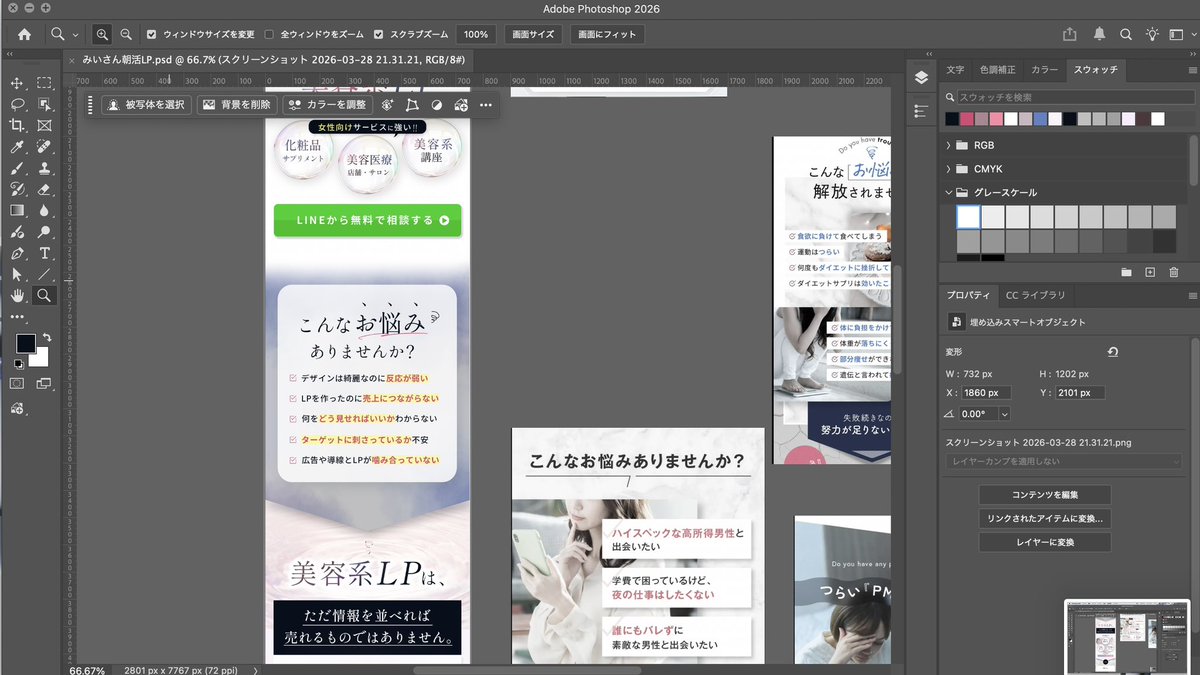
Task: Expand the CMYK swatch group
Action: (948, 169)
